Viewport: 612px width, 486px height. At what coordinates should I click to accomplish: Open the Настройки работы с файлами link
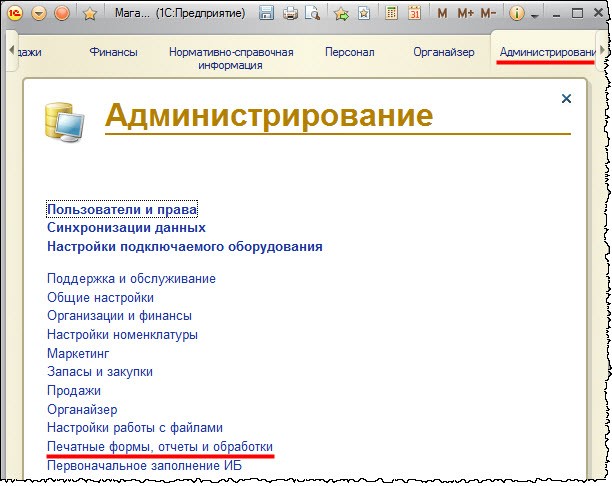tap(135, 428)
